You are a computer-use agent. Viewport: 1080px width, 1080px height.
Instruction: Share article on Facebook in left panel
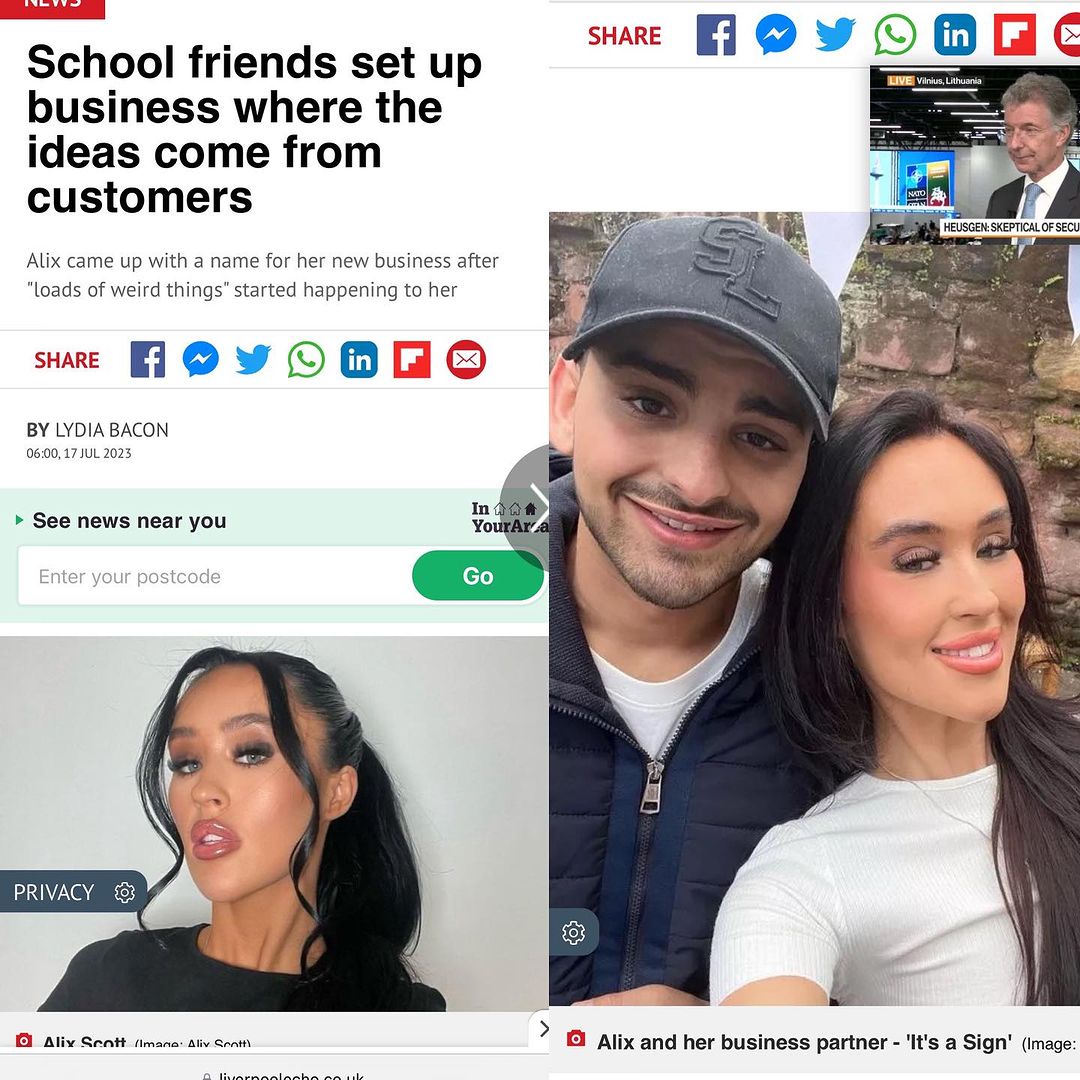point(147,360)
